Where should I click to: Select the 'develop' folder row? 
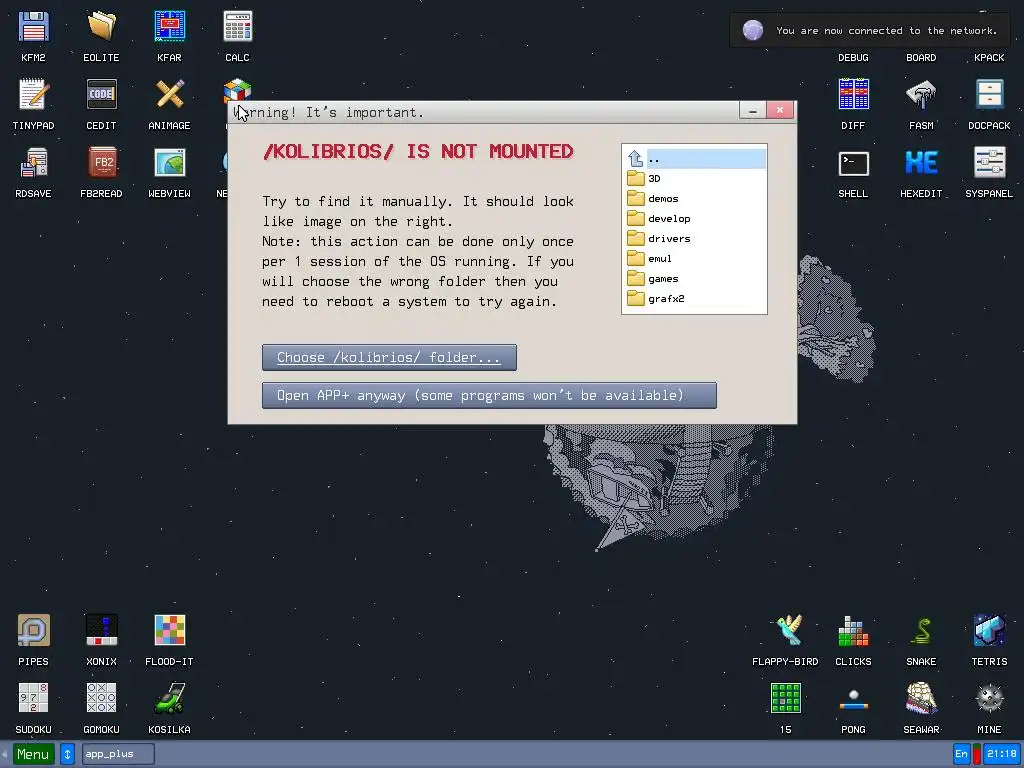(x=695, y=219)
